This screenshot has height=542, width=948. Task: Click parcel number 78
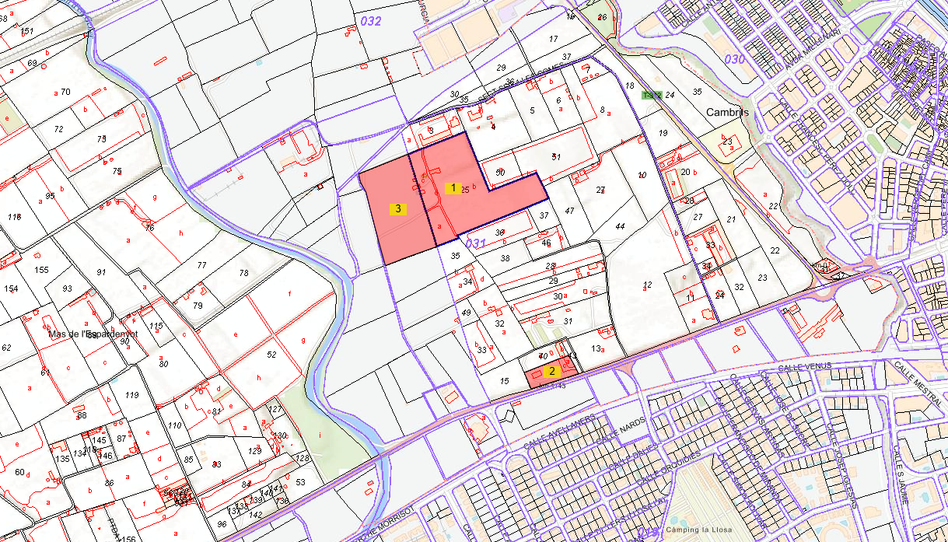pyautogui.click(x=243, y=273)
